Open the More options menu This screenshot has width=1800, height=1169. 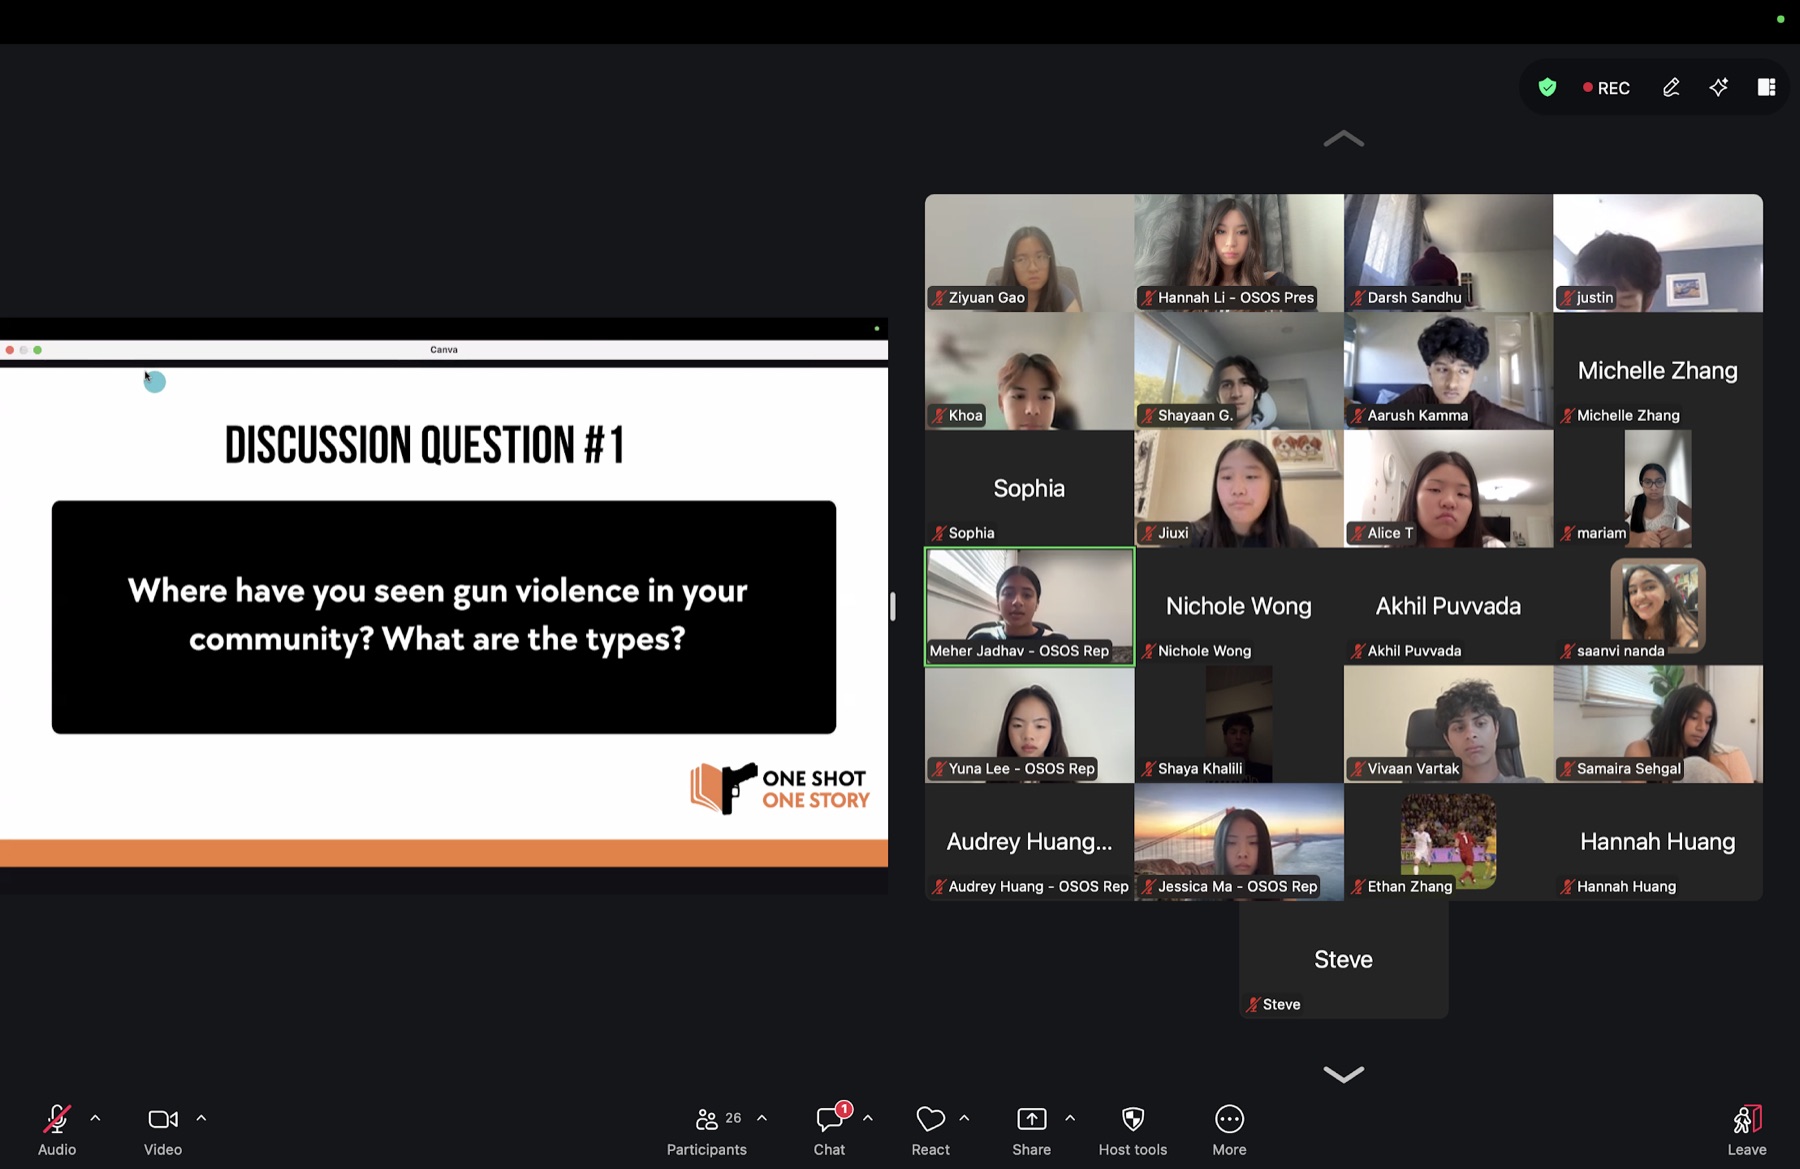[1229, 1130]
